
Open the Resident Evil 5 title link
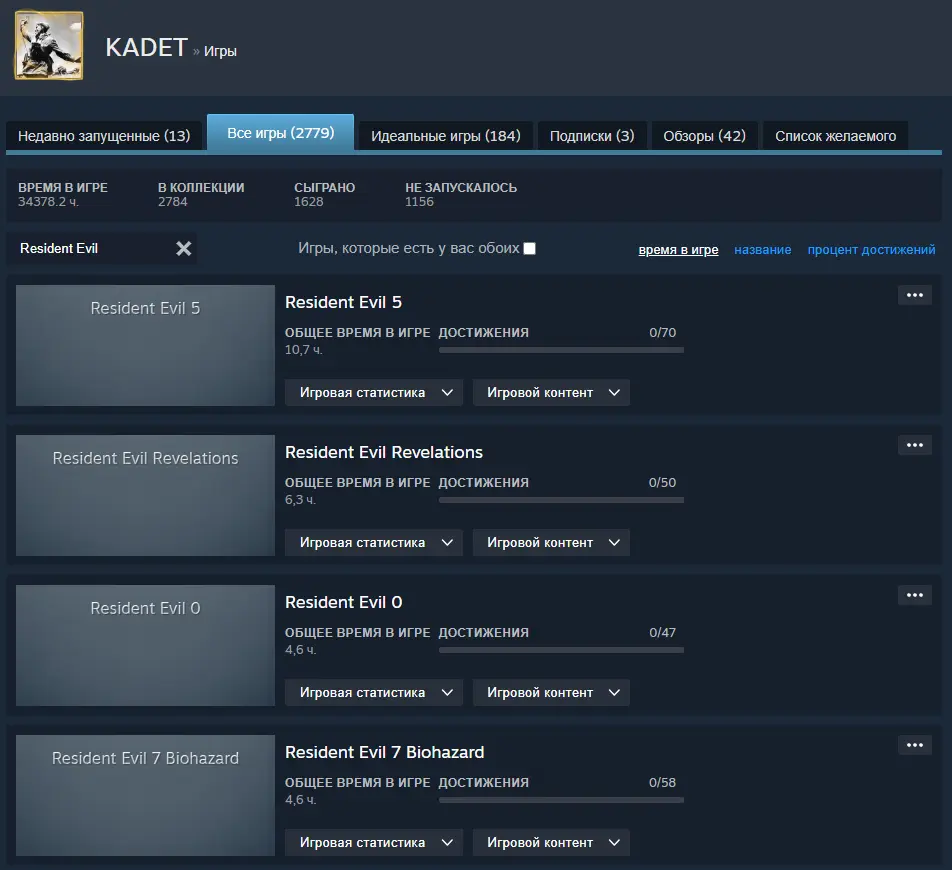click(x=344, y=302)
